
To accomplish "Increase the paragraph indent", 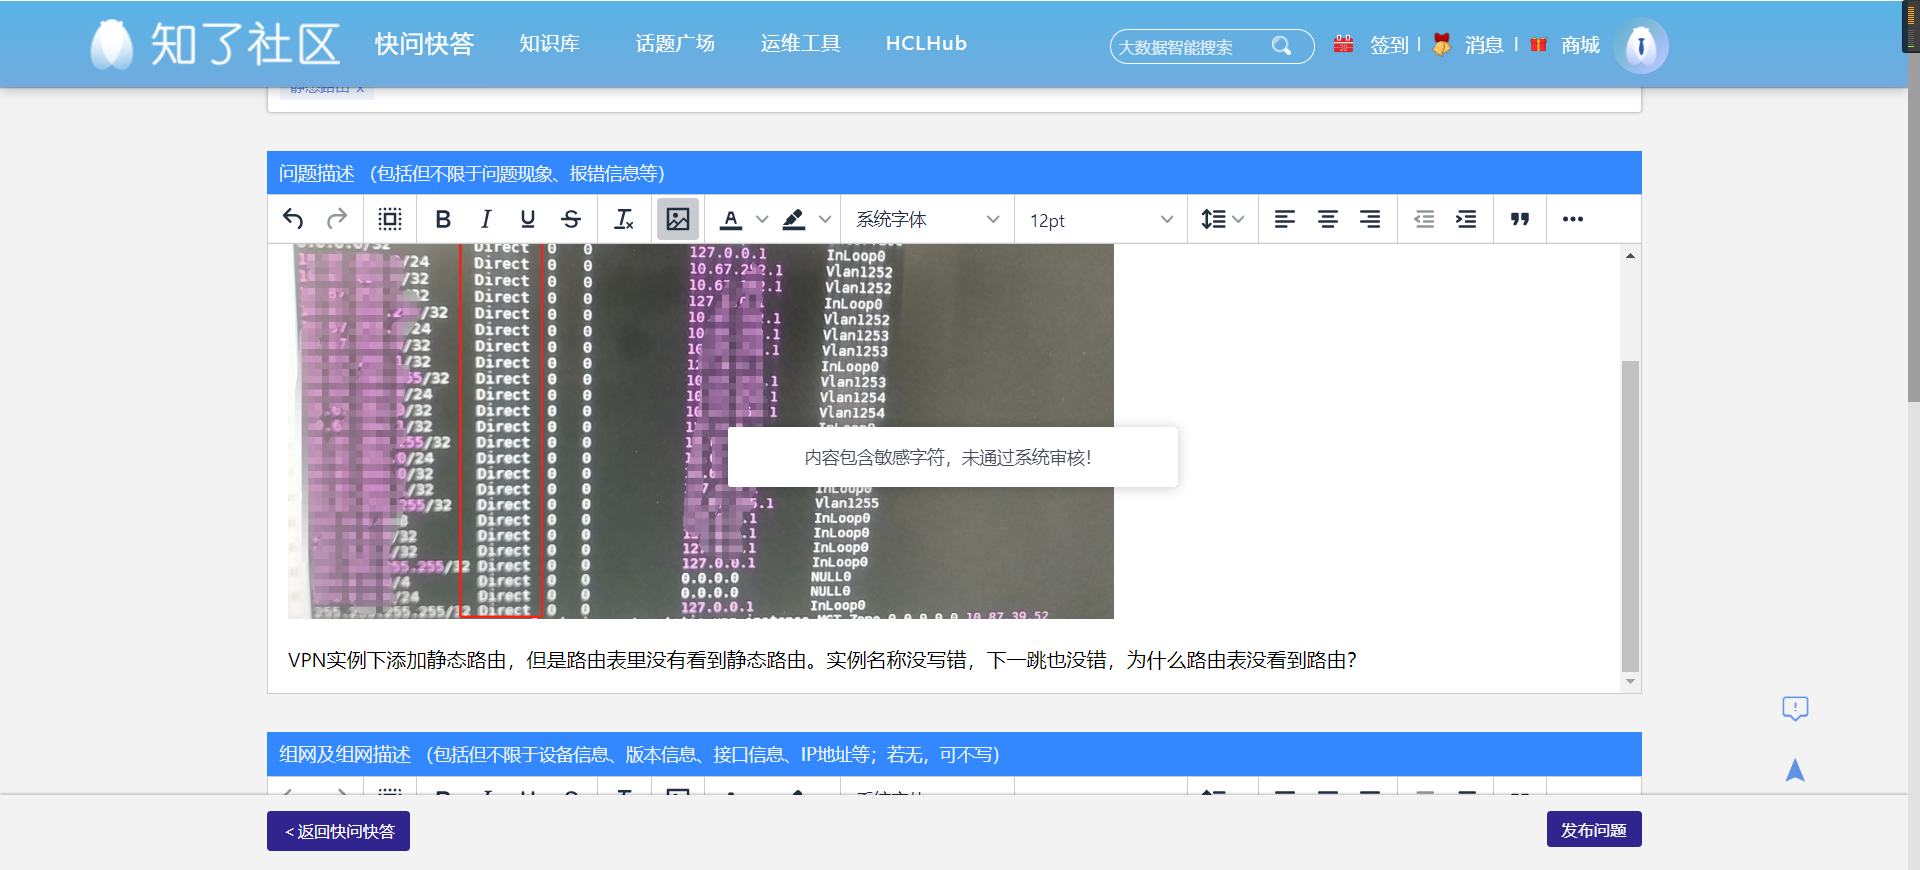I will 1466,219.
